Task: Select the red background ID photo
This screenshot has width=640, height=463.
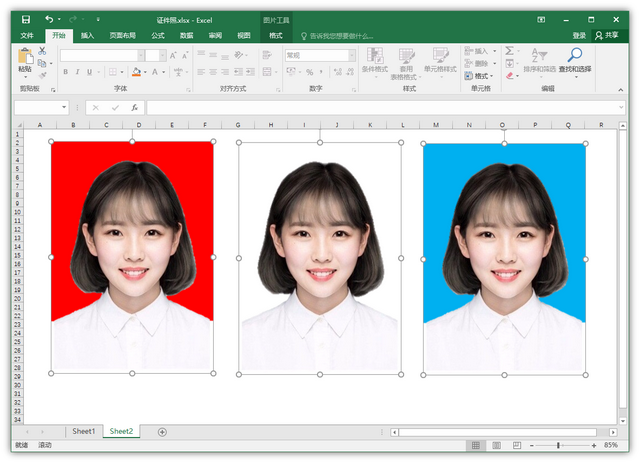Action: 132,257
